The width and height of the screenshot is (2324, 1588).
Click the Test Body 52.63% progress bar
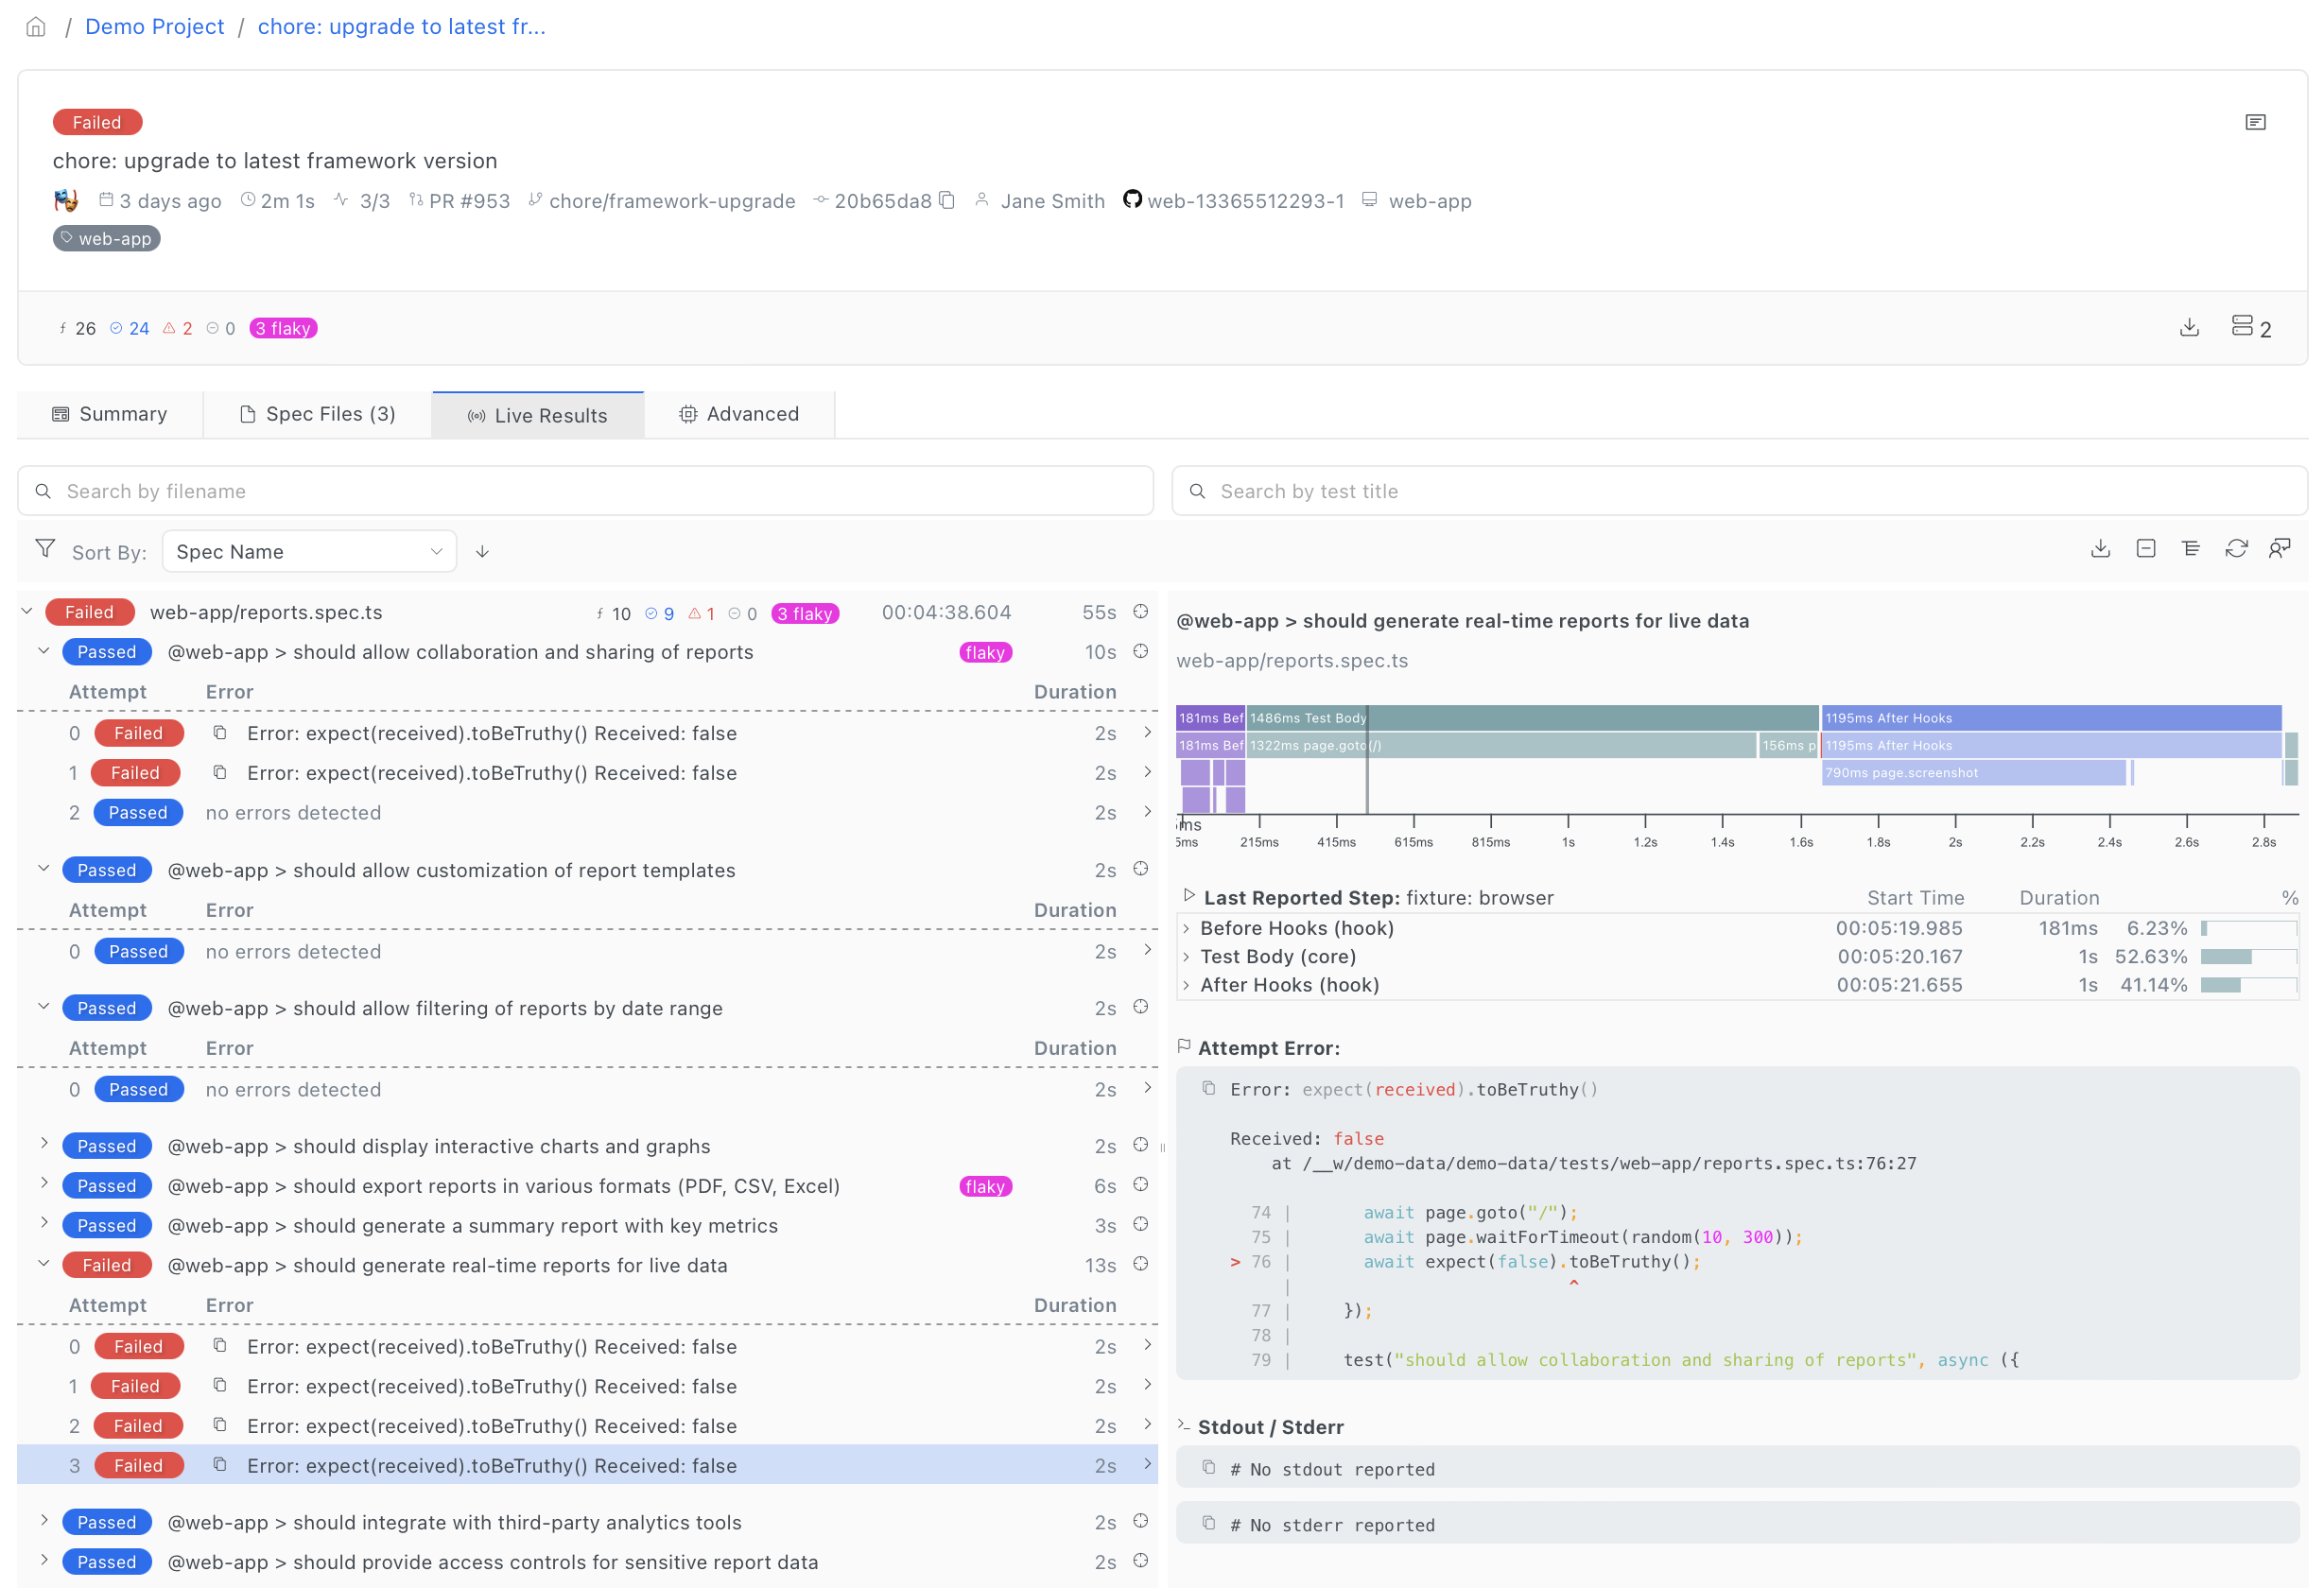(x=2248, y=957)
